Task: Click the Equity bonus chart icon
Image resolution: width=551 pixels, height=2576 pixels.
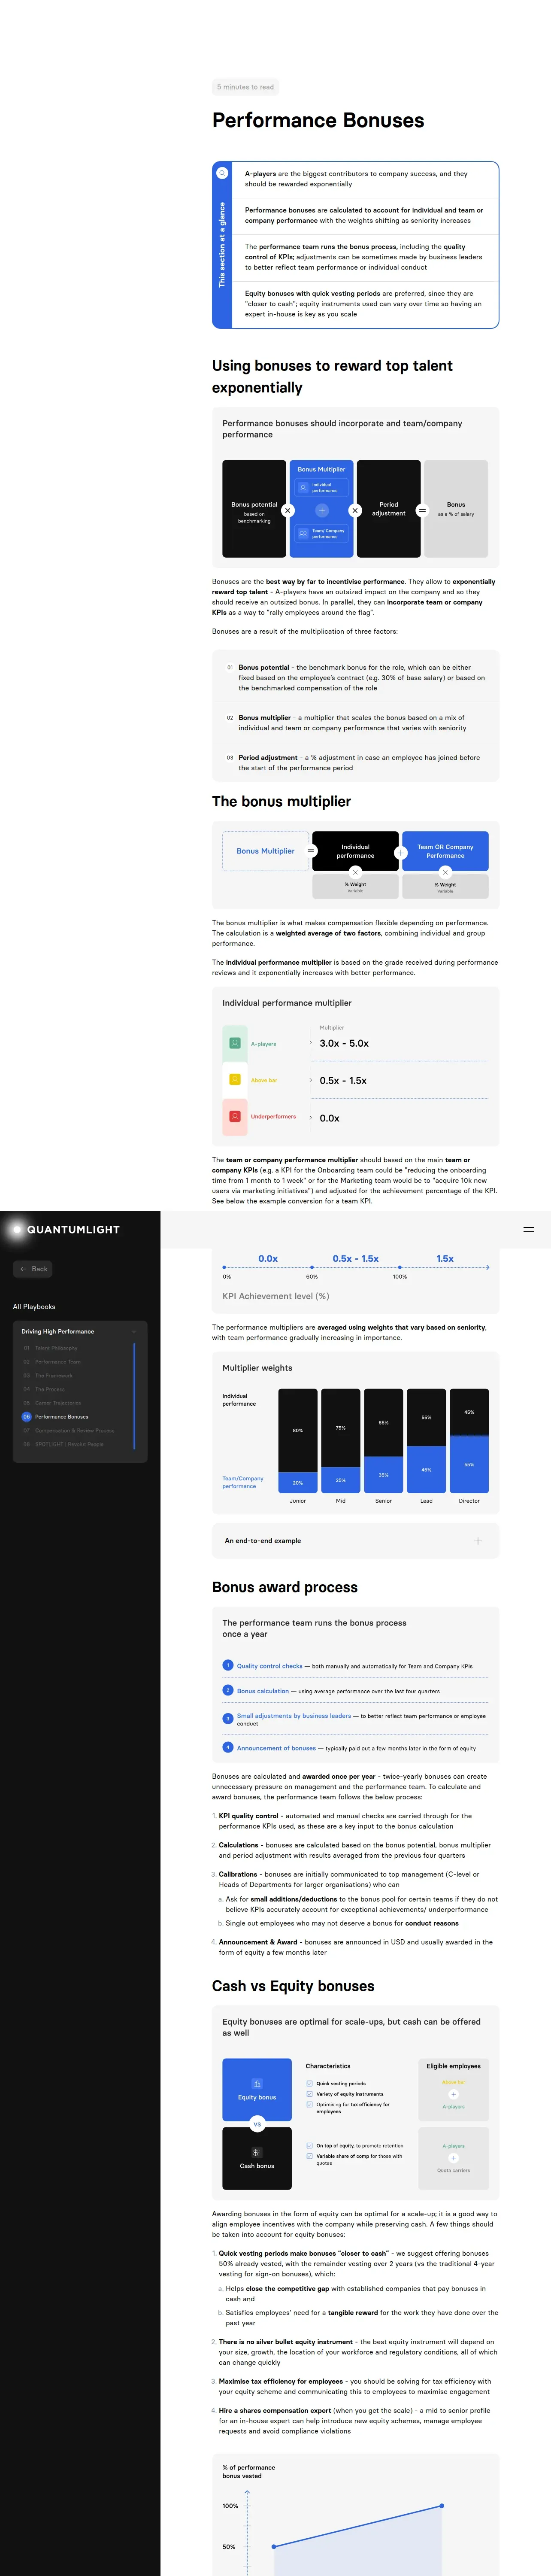Action: click(257, 2083)
